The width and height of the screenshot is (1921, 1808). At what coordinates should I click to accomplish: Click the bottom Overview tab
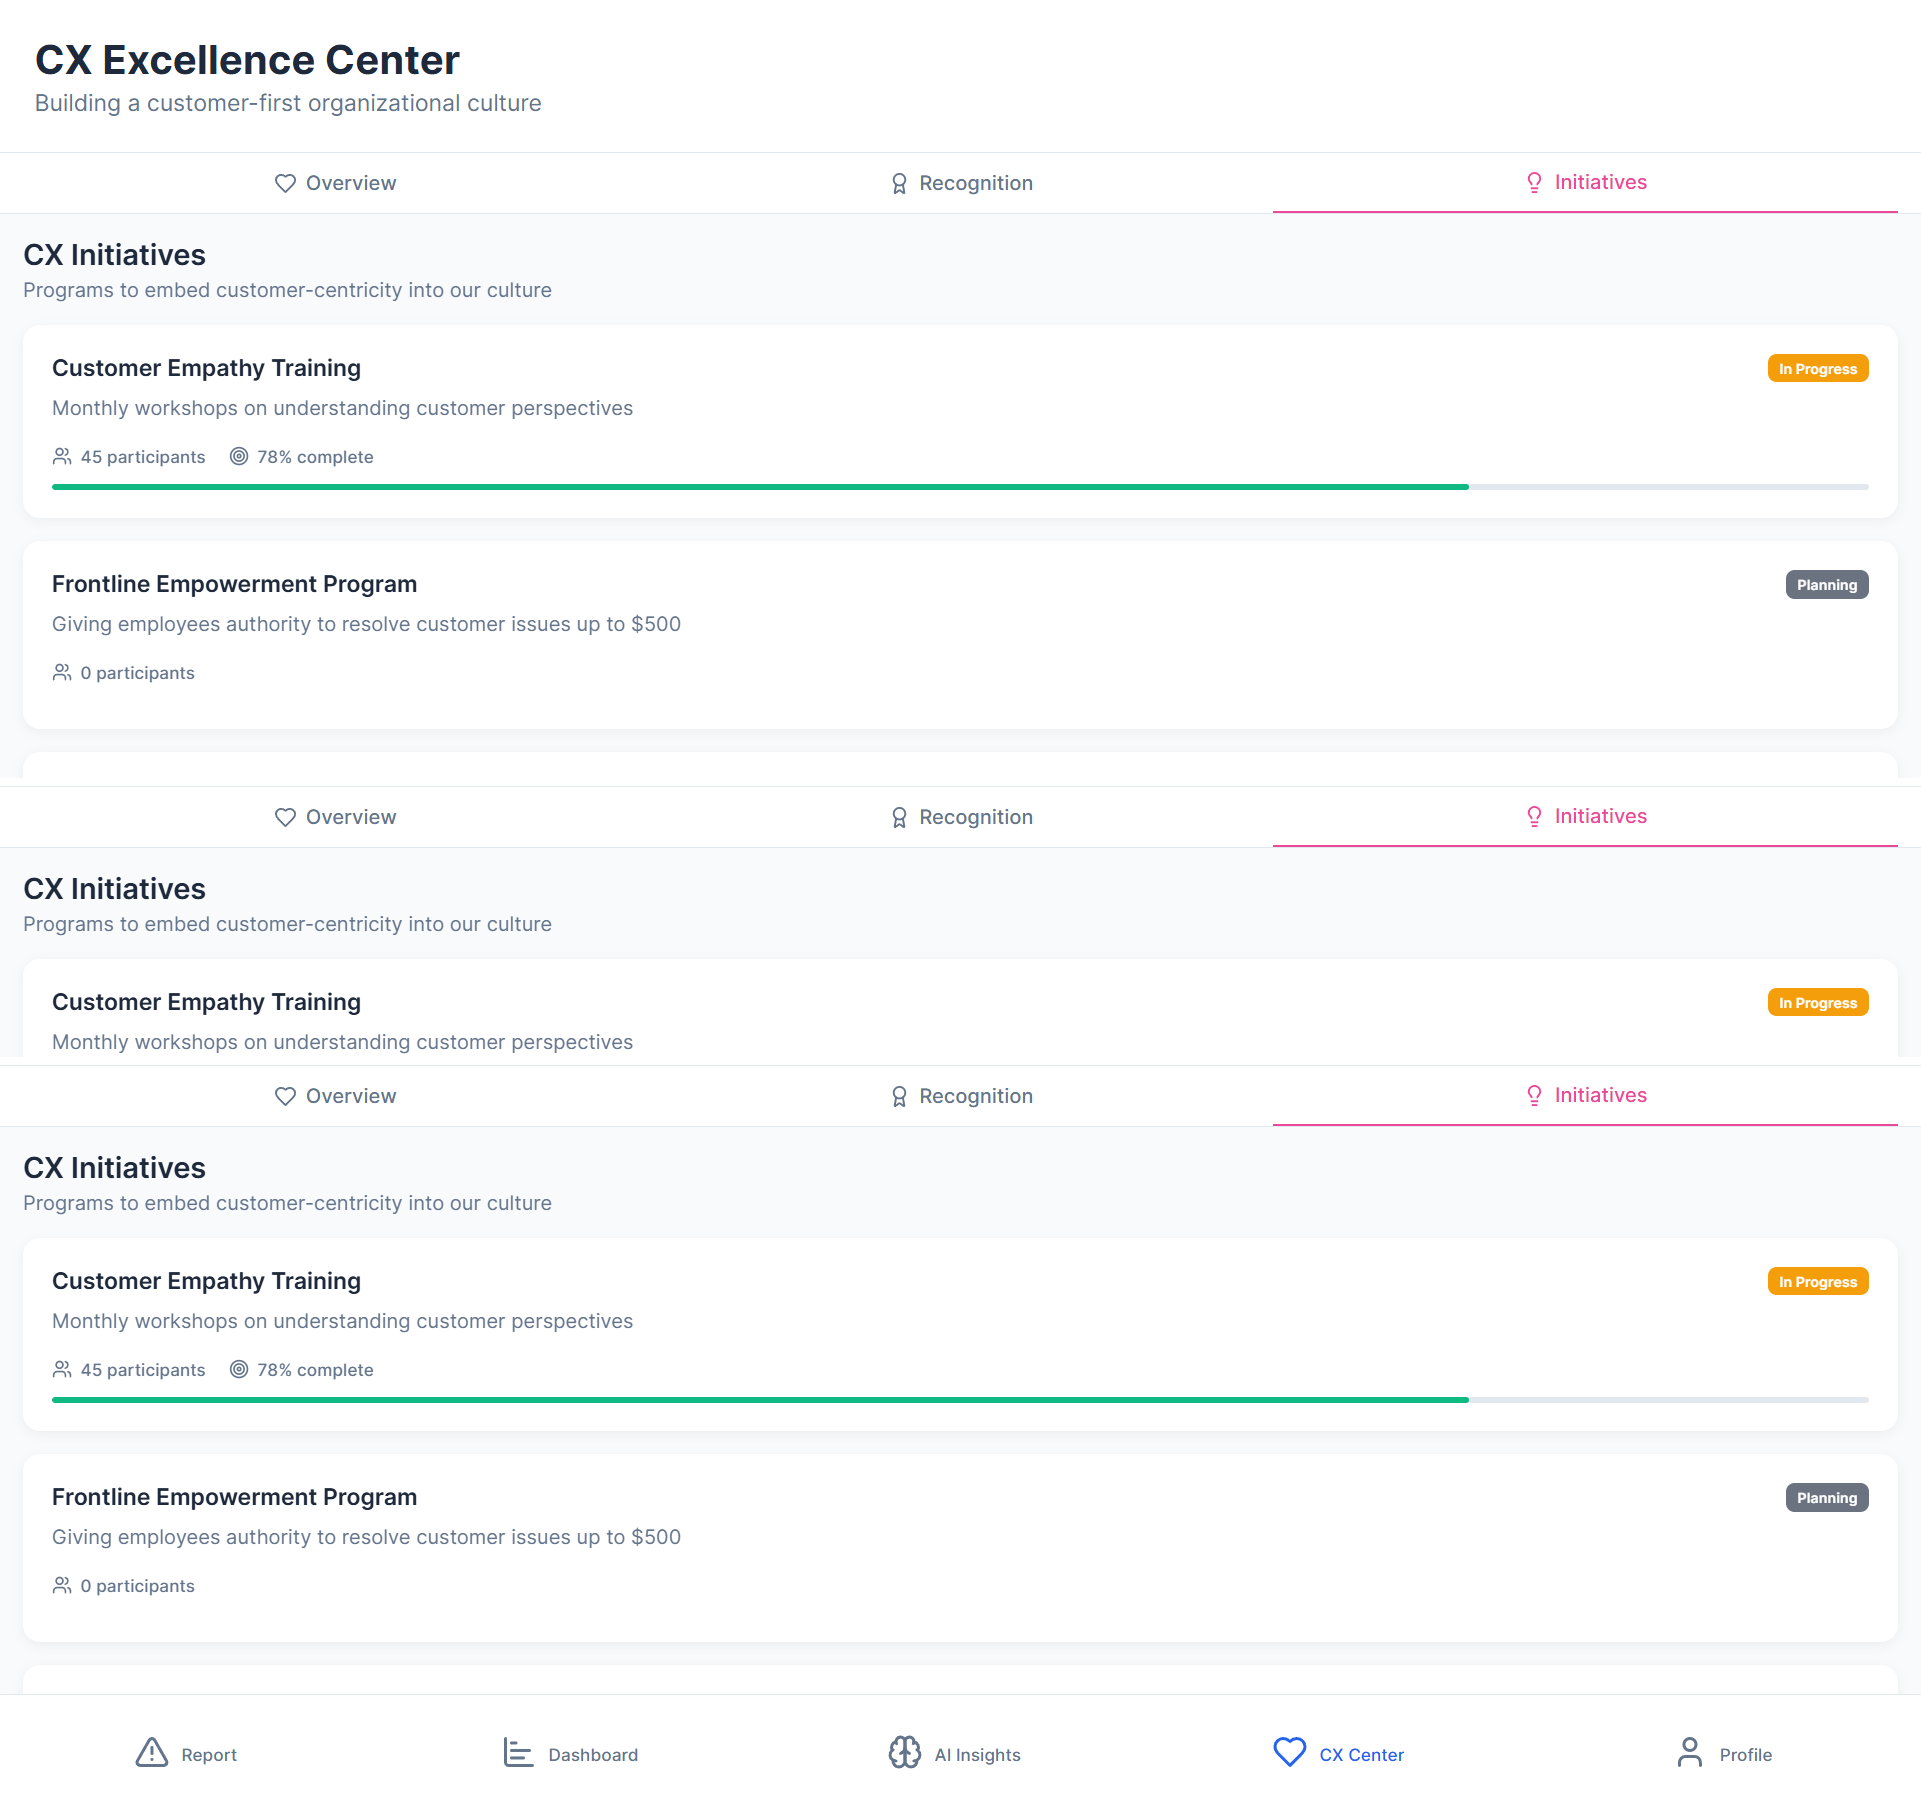pyautogui.click(x=336, y=1097)
